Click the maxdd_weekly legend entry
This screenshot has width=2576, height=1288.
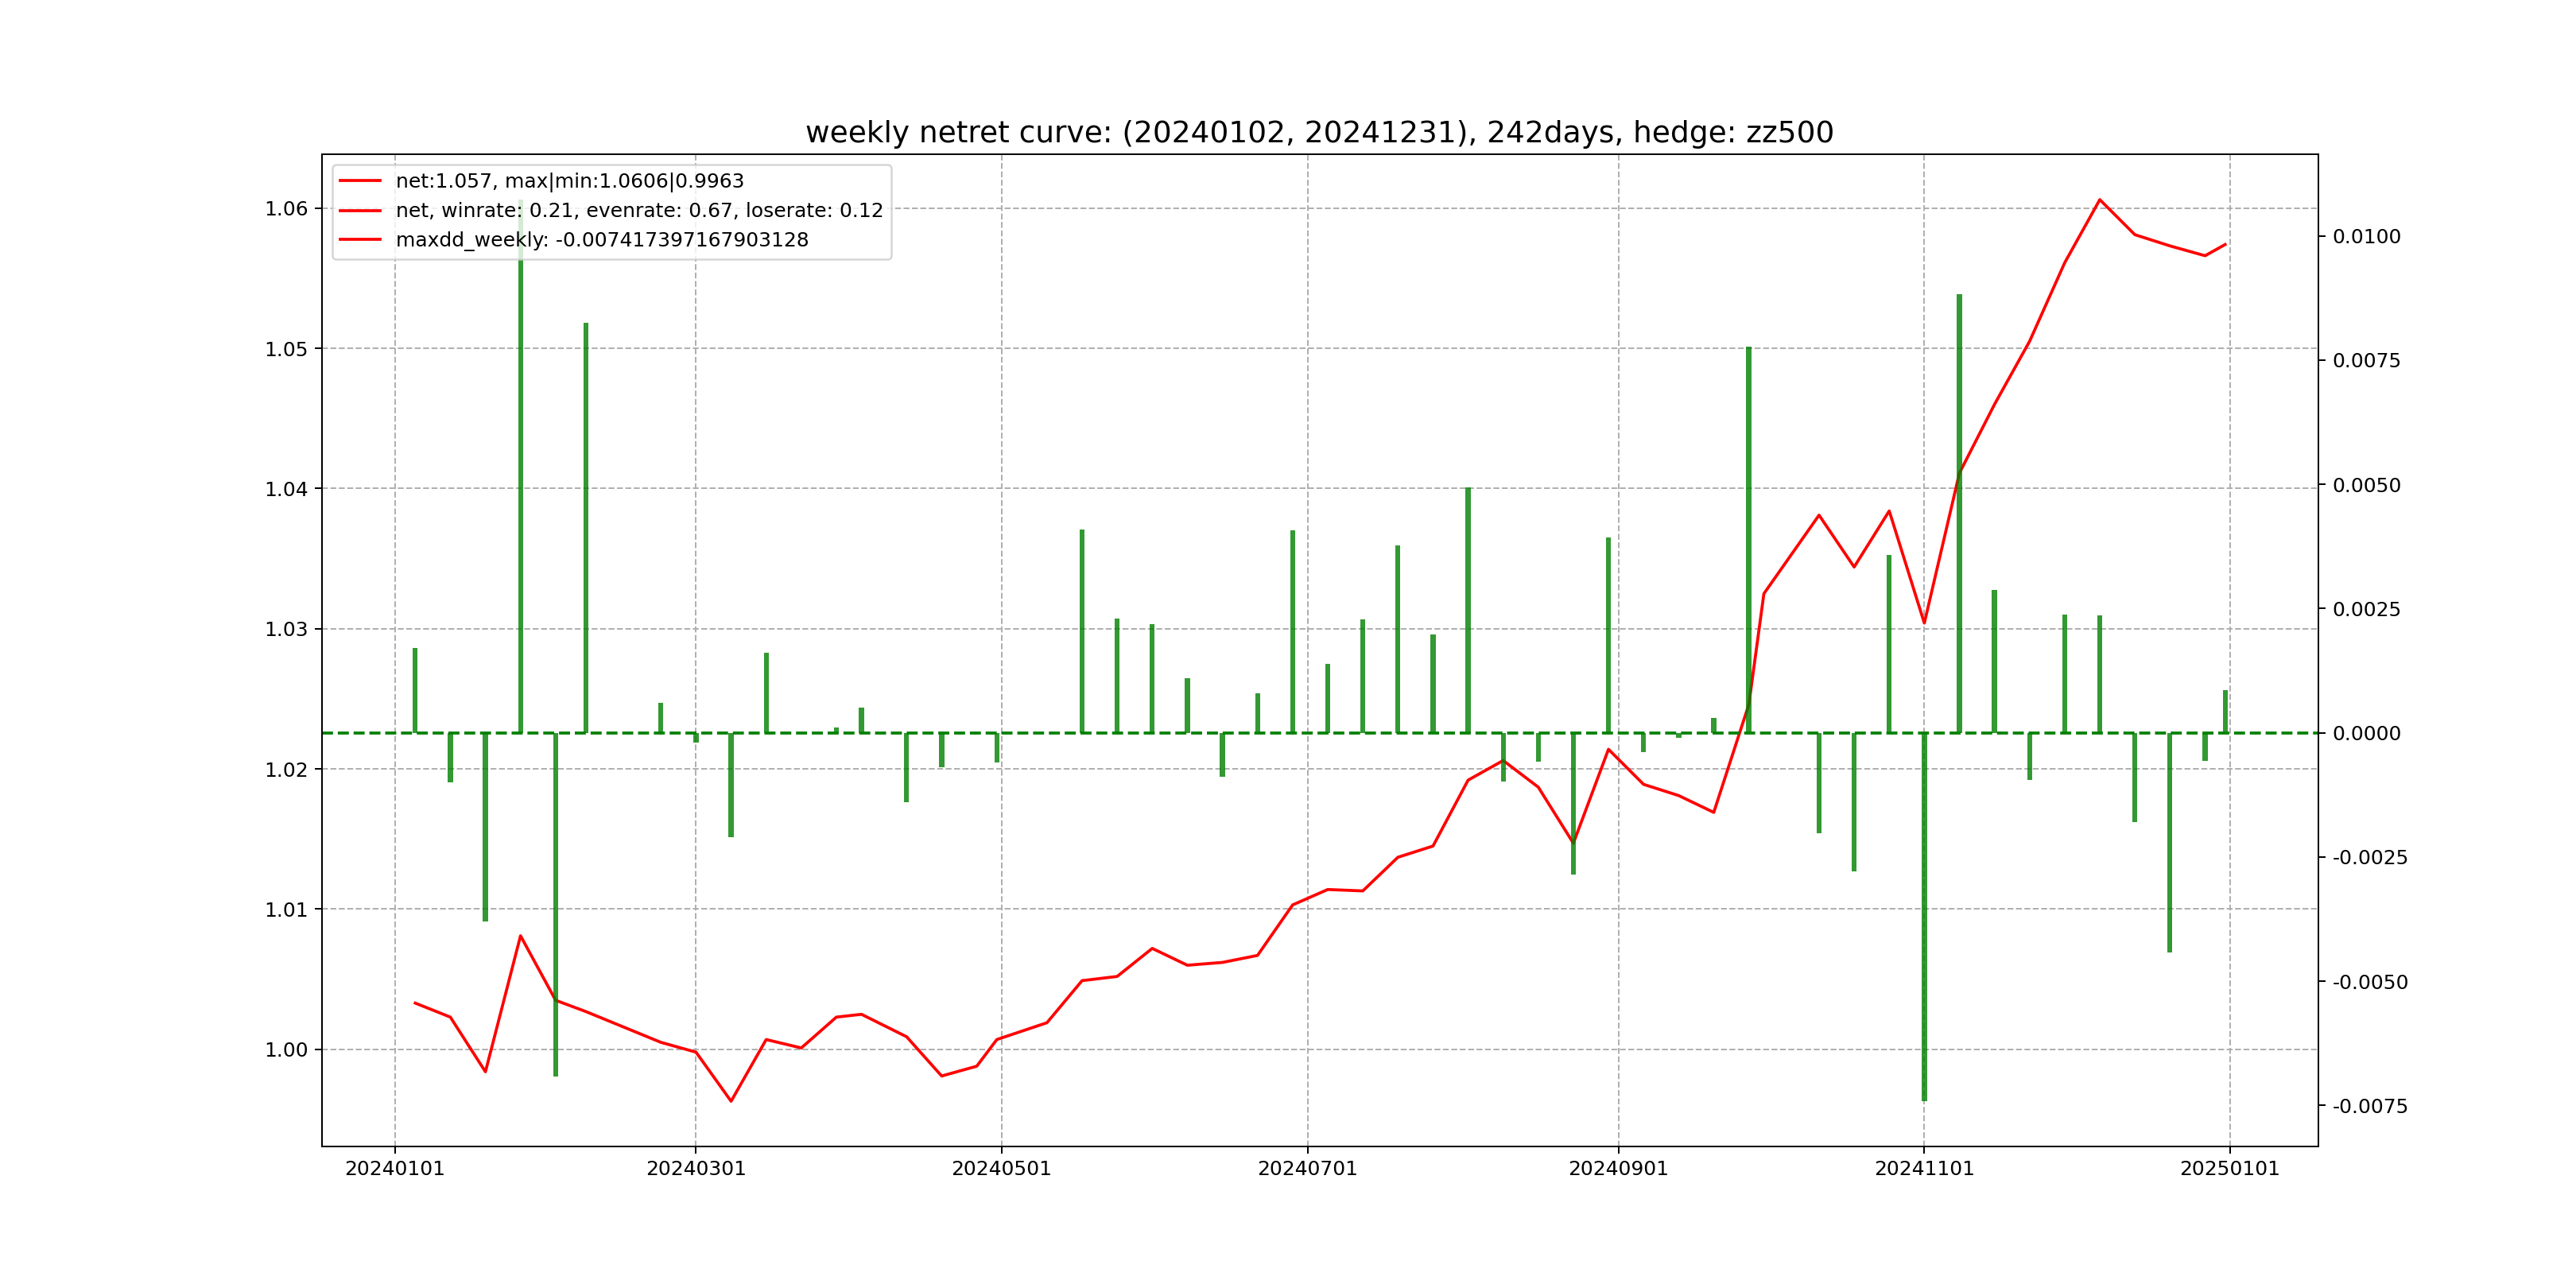pyautogui.click(x=601, y=240)
